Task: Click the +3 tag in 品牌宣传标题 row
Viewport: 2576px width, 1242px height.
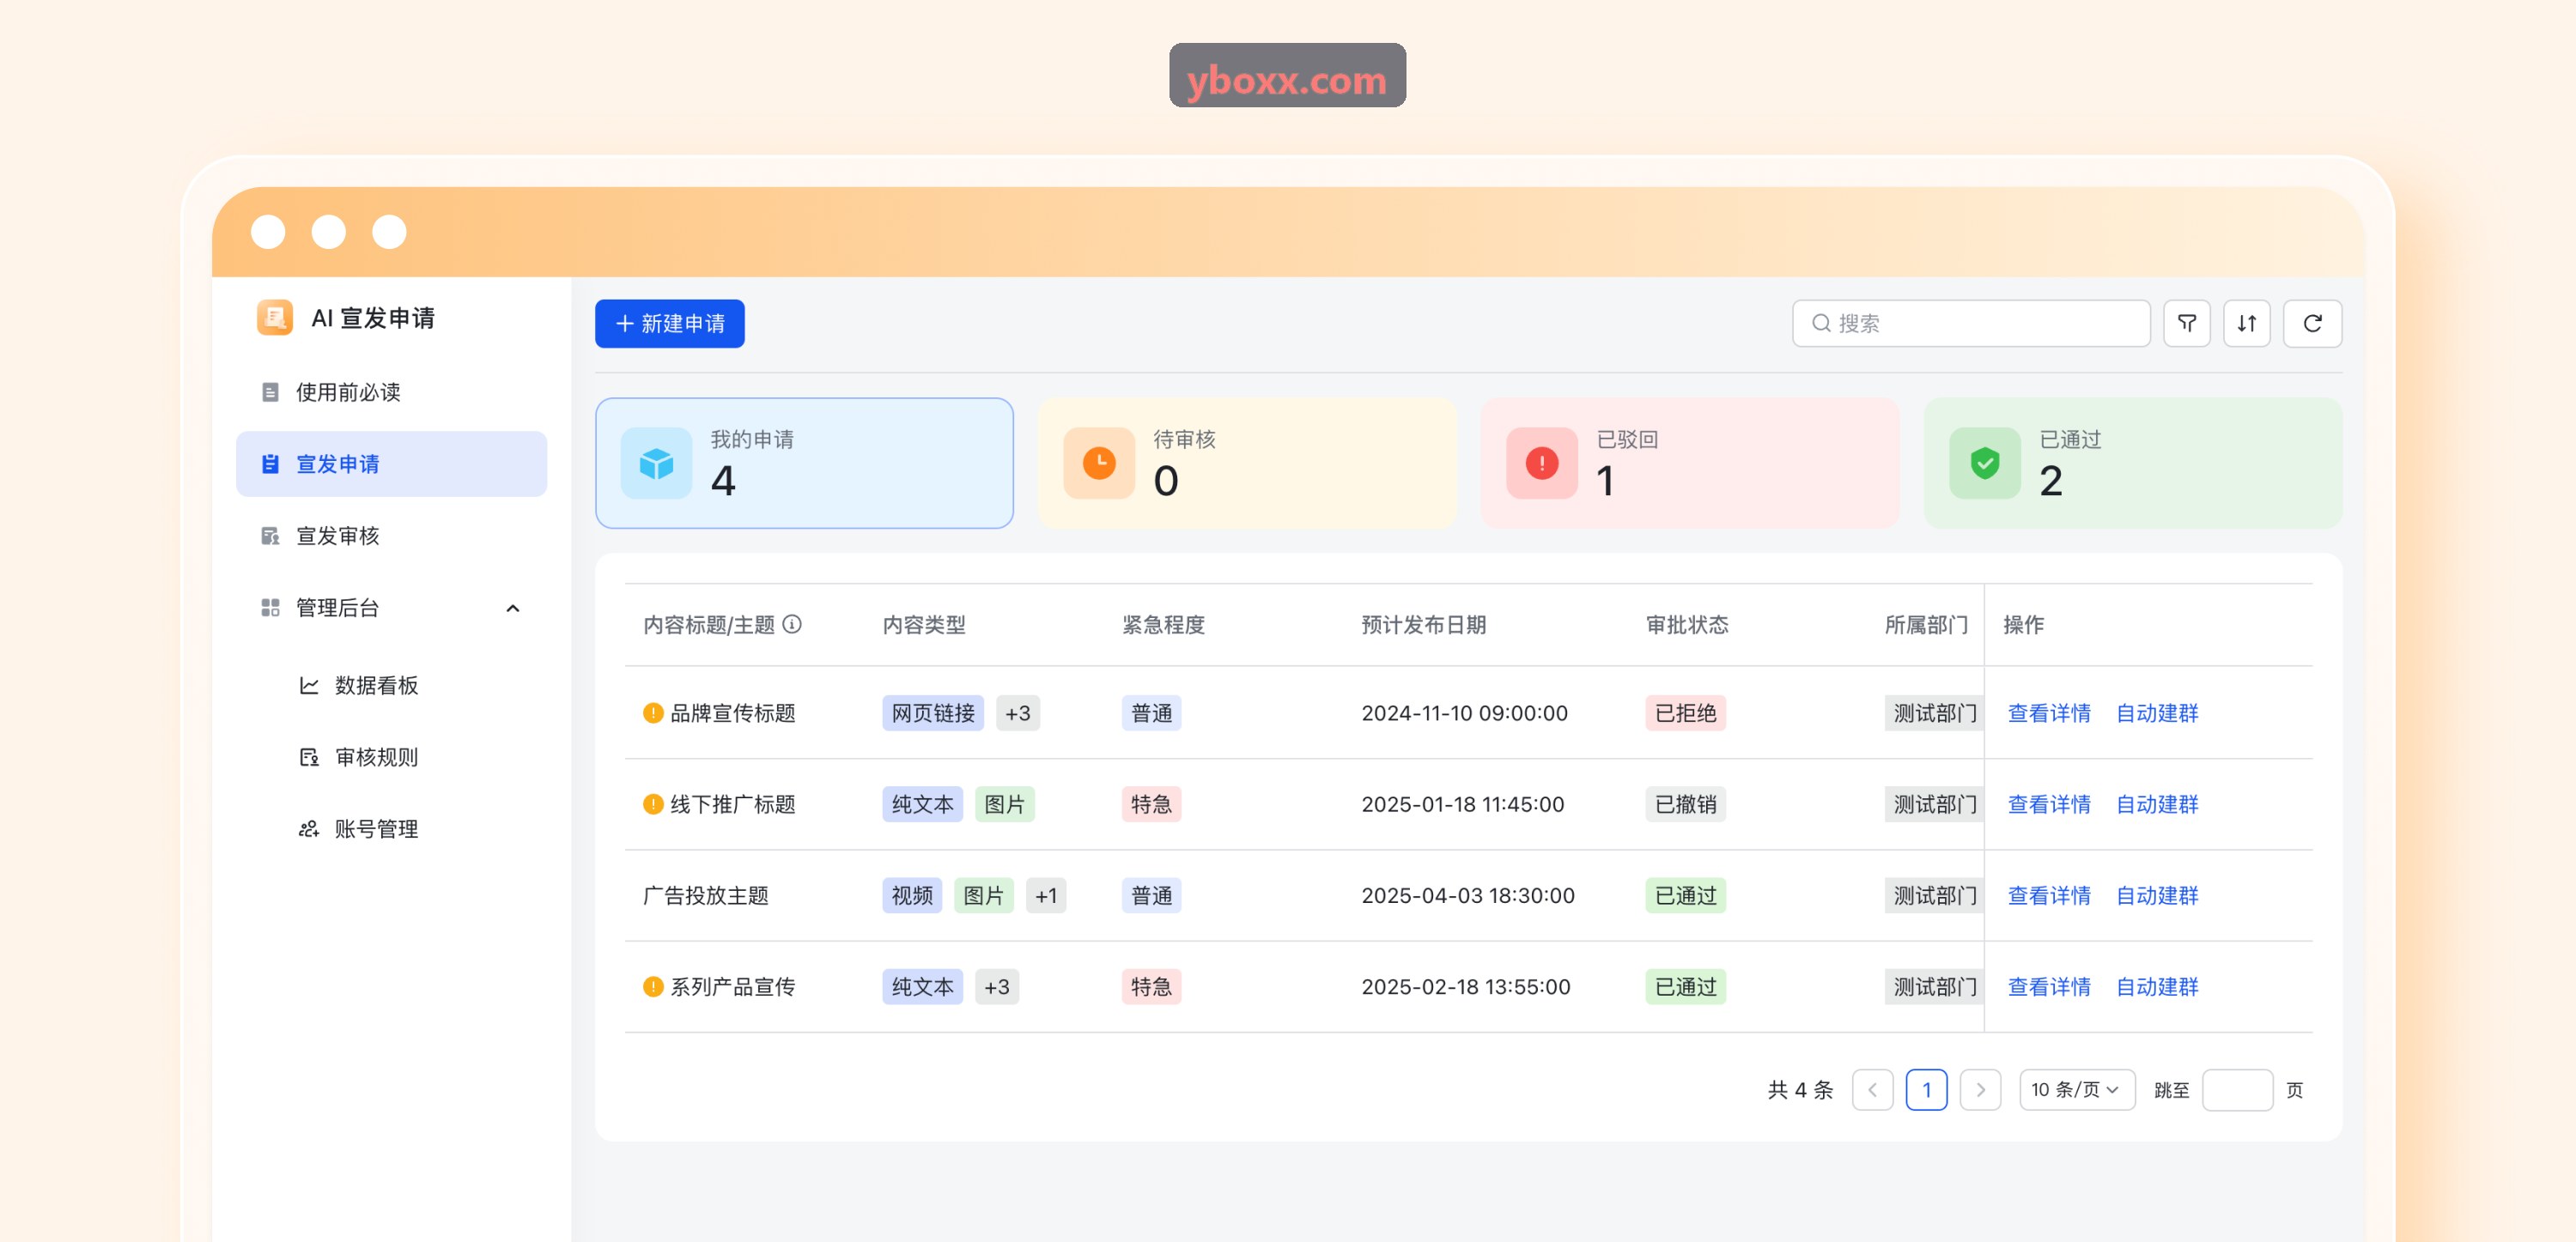Action: [x=1017, y=712]
